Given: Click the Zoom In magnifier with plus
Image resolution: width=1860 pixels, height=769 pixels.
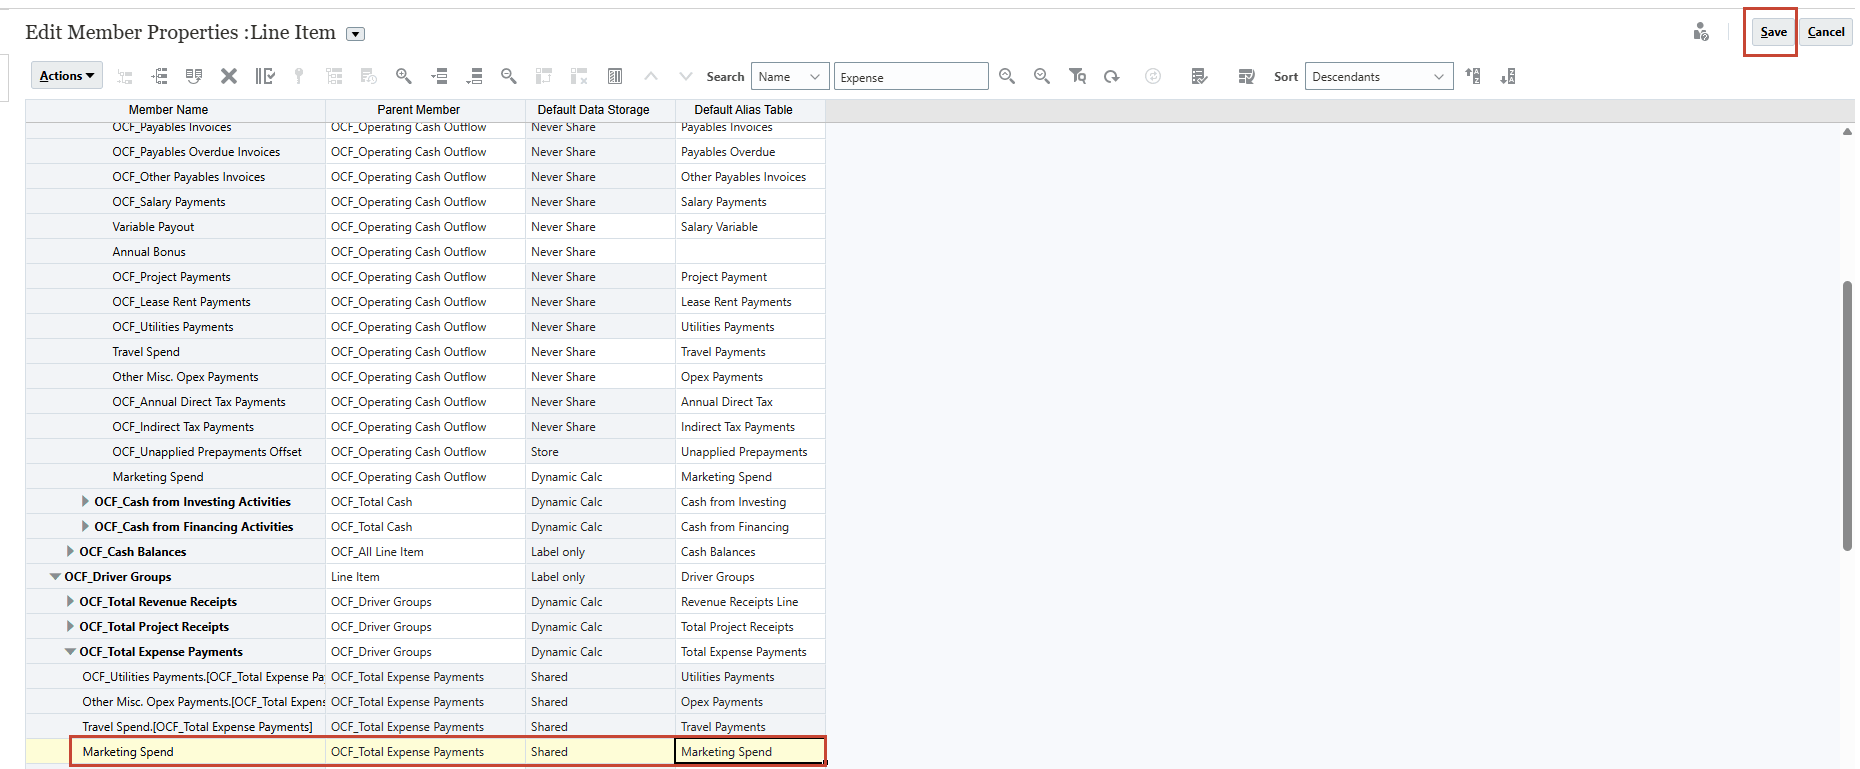Looking at the screenshot, I should pos(404,76).
